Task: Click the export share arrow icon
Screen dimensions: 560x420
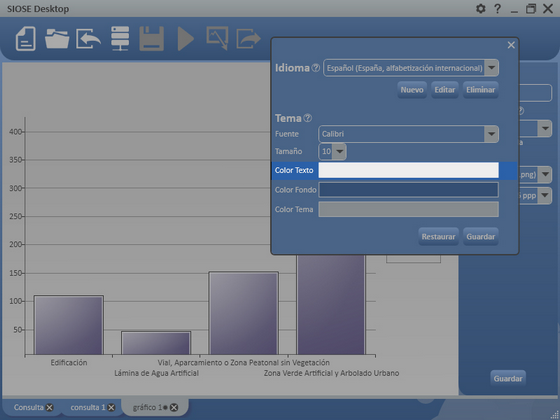Action: (x=249, y=39)
